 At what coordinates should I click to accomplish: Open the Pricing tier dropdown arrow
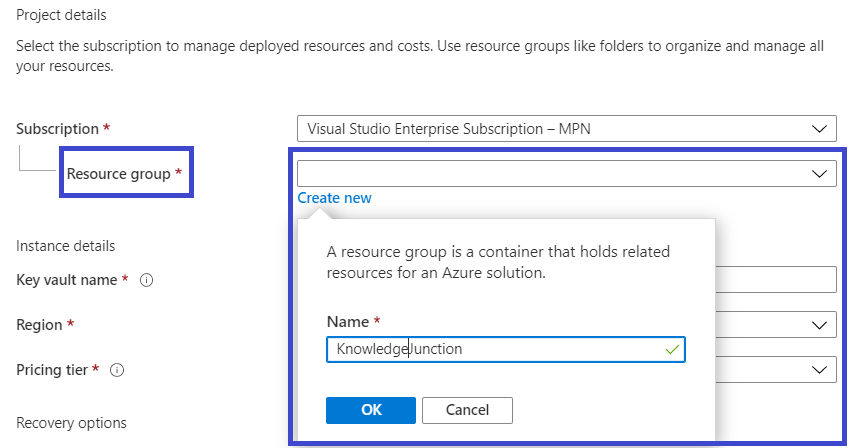820,370
